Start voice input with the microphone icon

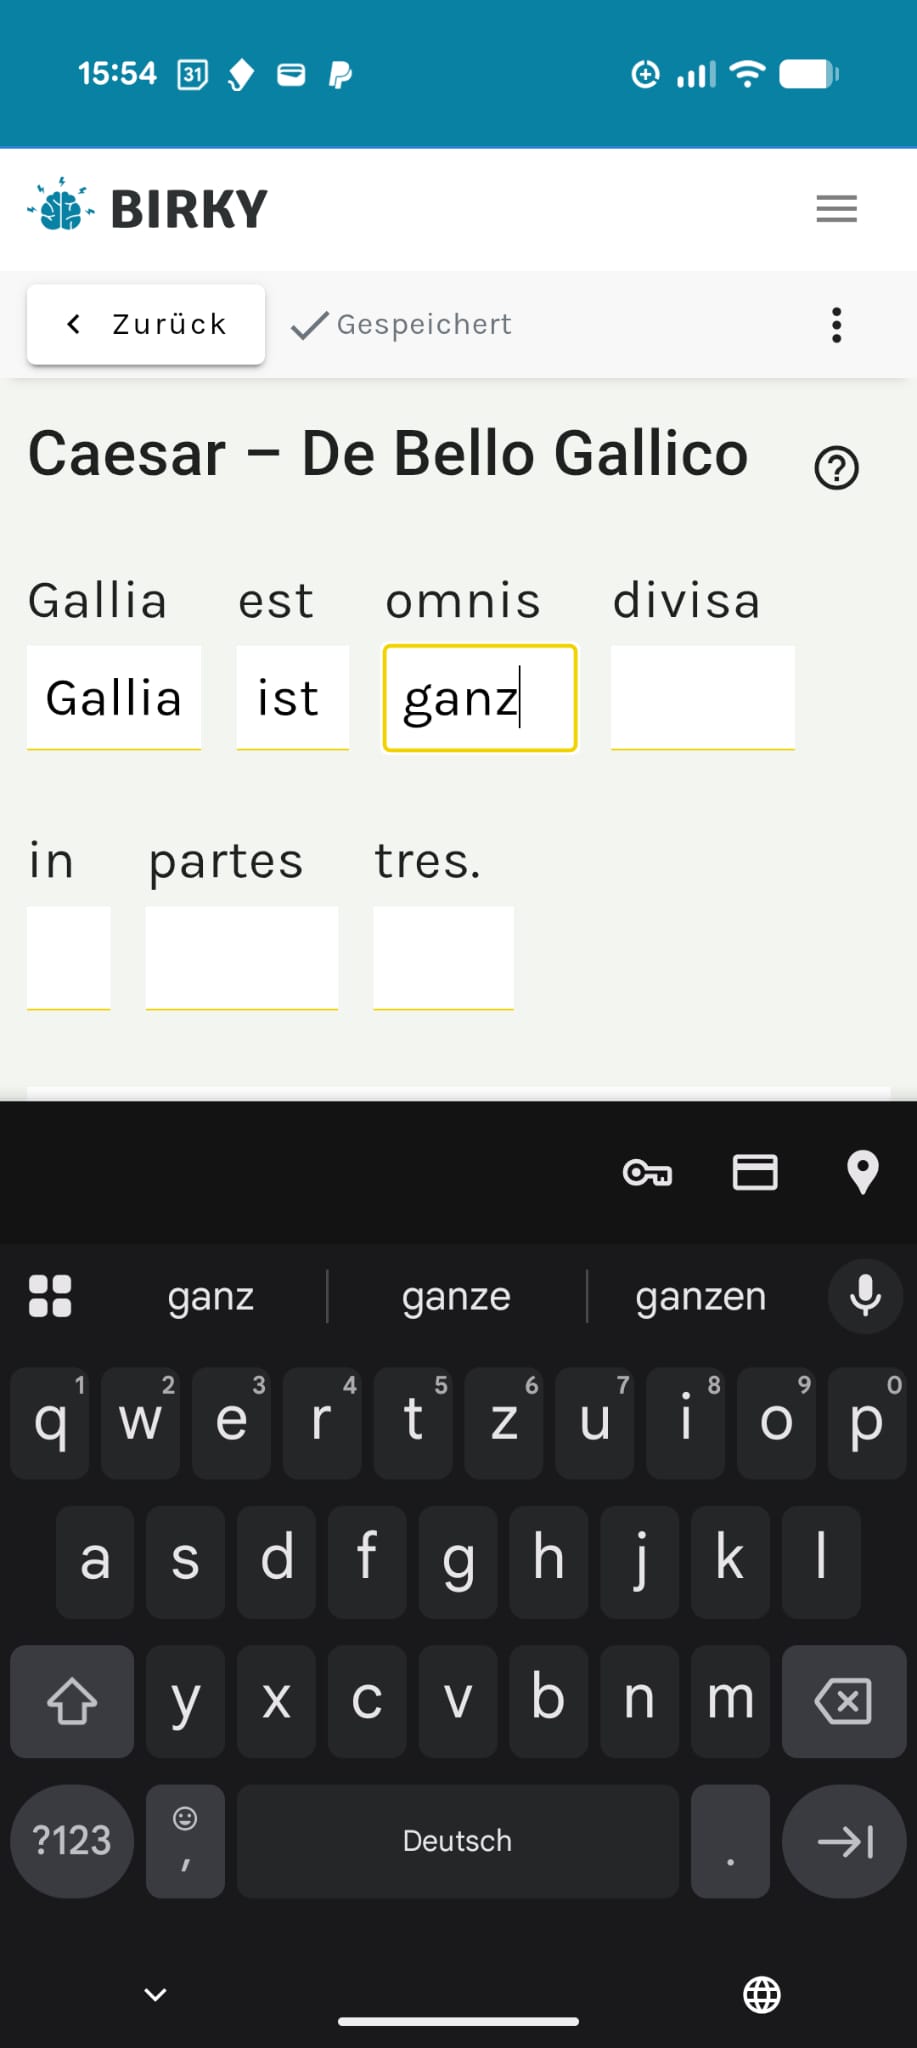point(864,1295)
